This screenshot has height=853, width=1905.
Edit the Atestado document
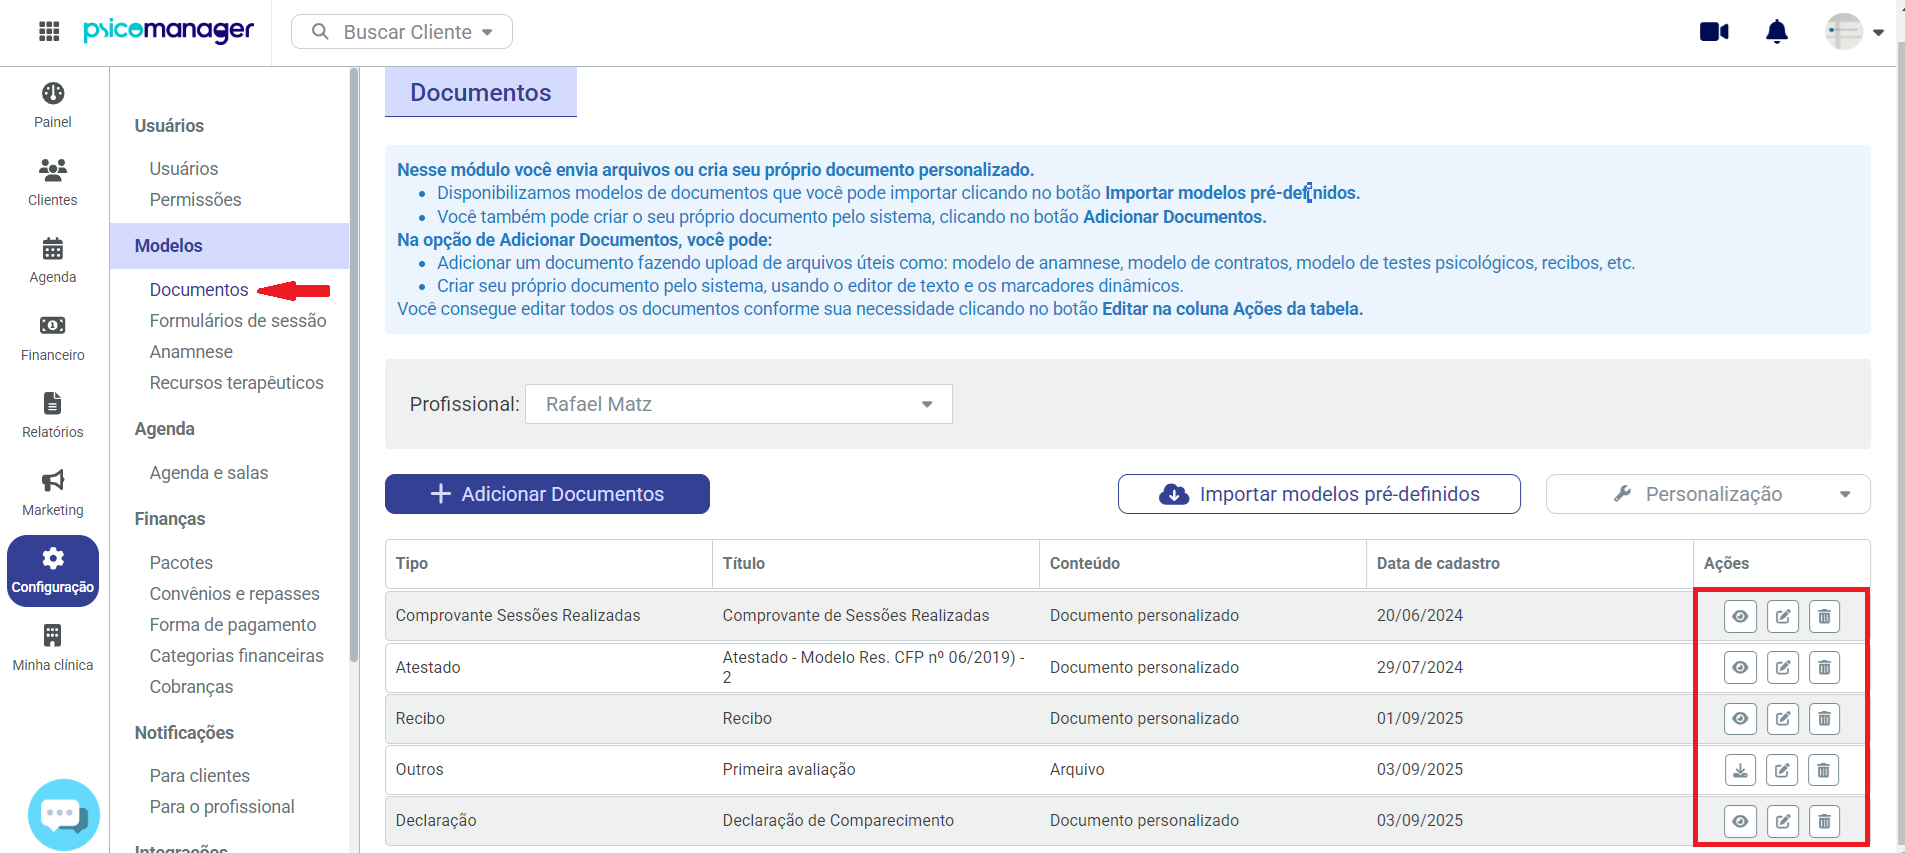tap(1783, 667)
